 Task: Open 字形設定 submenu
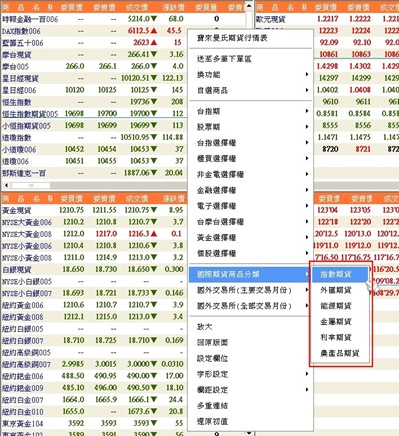tap(251, 374)
